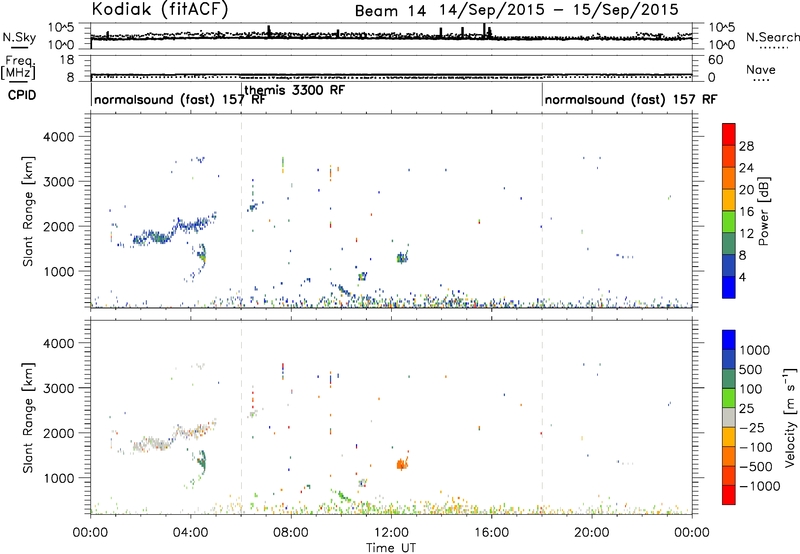Viewport: 800px width, 554px height.
Task: Click the 'Power [dB]' colorbar title
Action: tap(763, 211)
